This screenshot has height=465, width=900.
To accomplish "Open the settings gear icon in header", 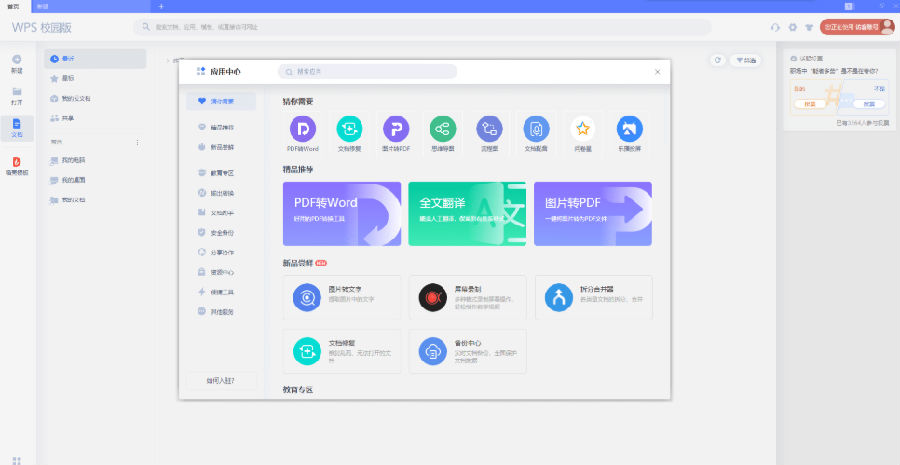I will click(x=793, y=27).
